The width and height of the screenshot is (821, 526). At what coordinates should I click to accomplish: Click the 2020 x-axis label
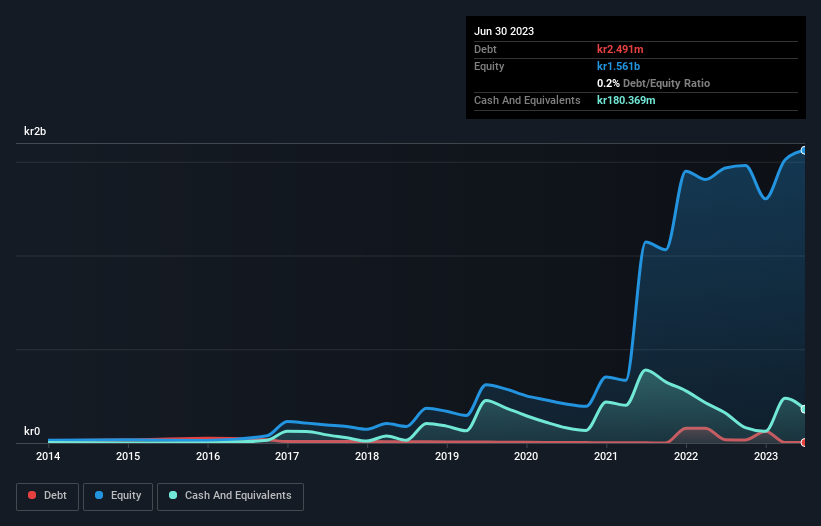[x=526, y=456]
